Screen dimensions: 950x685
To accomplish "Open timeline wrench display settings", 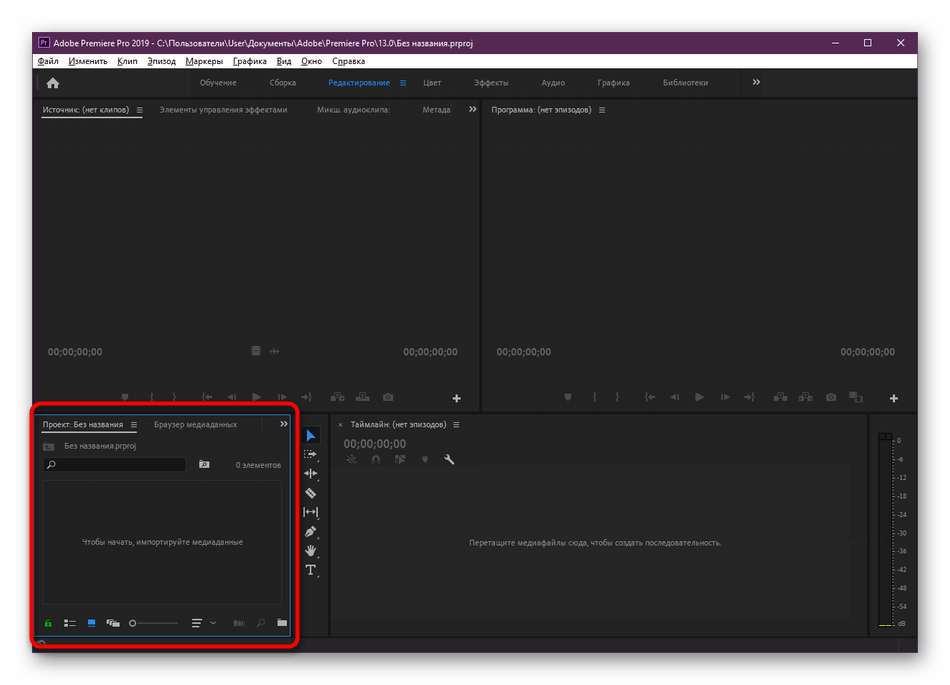I will coord(449,460).
